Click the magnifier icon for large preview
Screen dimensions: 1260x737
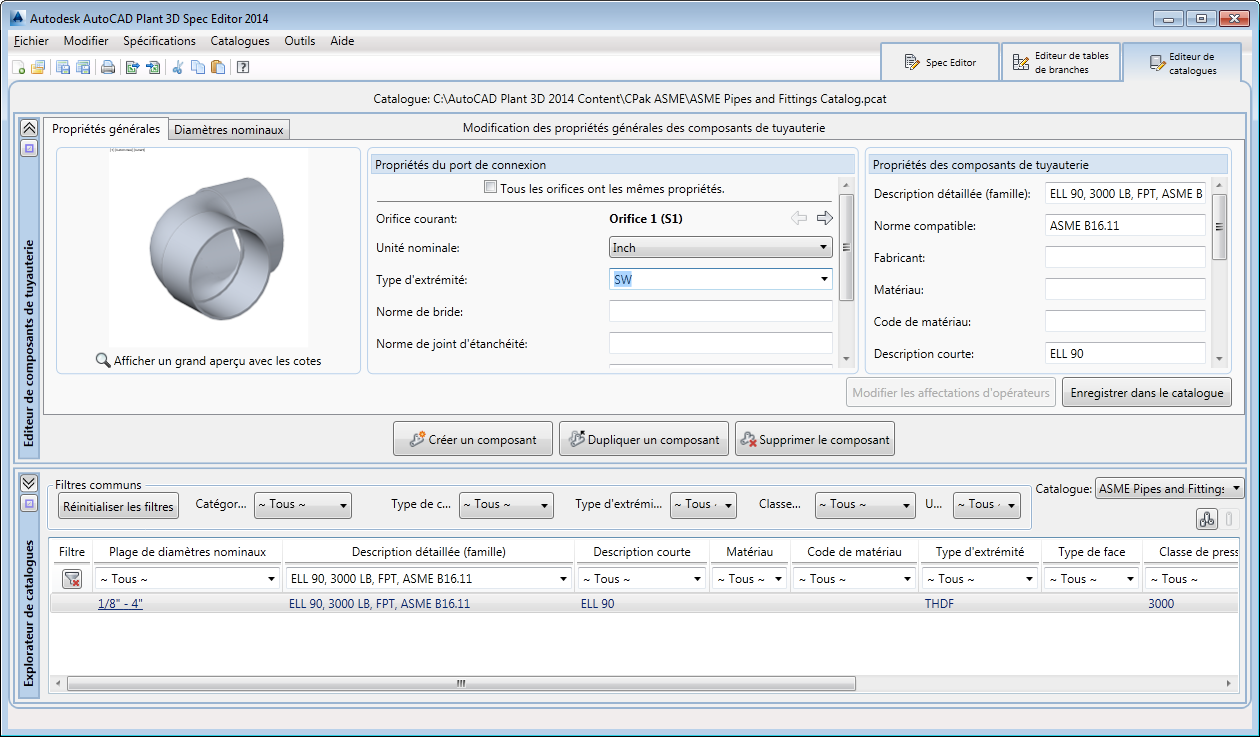tap(103, 361)
